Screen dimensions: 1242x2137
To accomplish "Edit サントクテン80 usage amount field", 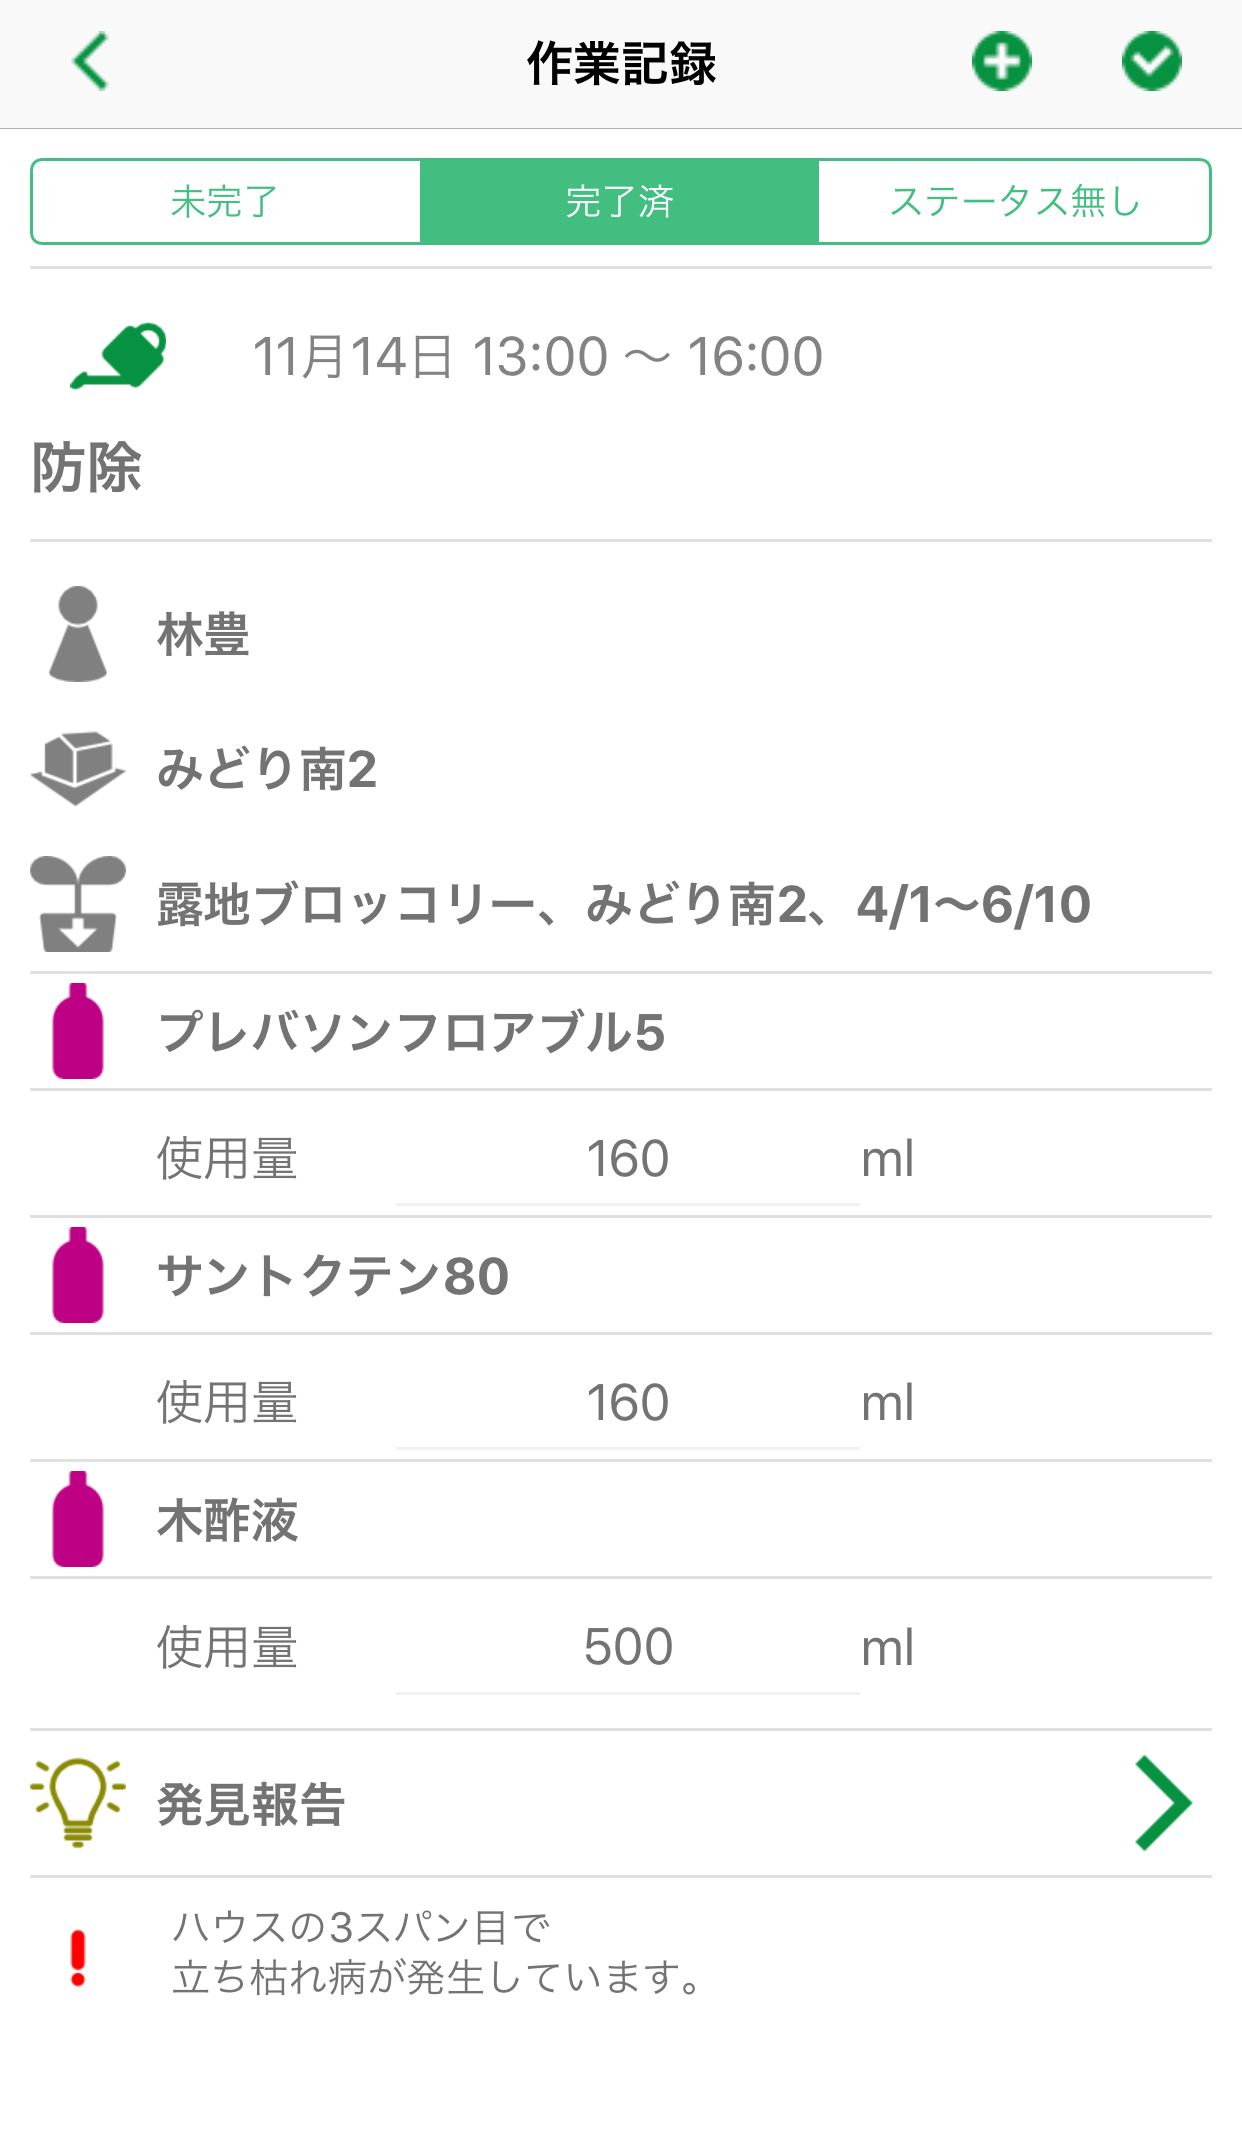I will tap(627, 1403).
